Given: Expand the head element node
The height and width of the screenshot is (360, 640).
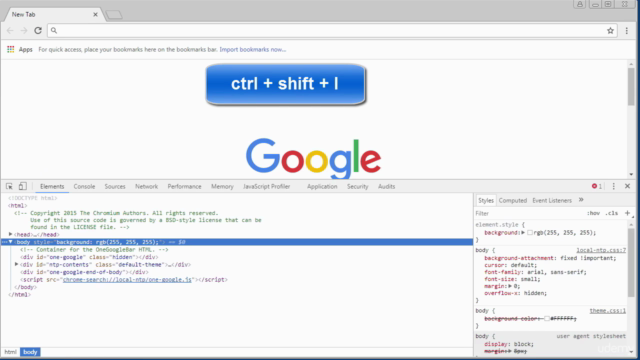Looking at the screenshot, I should coord(11,234).
